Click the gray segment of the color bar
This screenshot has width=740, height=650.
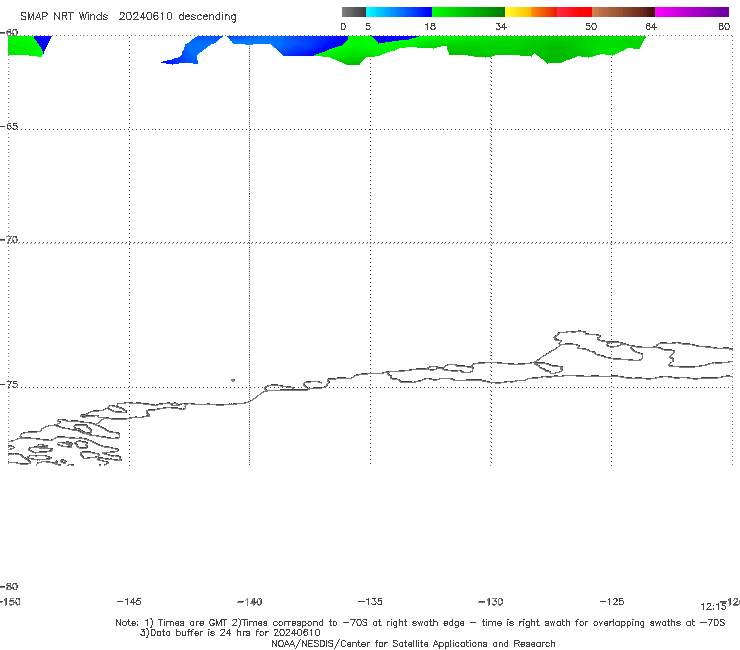point(354,12)
